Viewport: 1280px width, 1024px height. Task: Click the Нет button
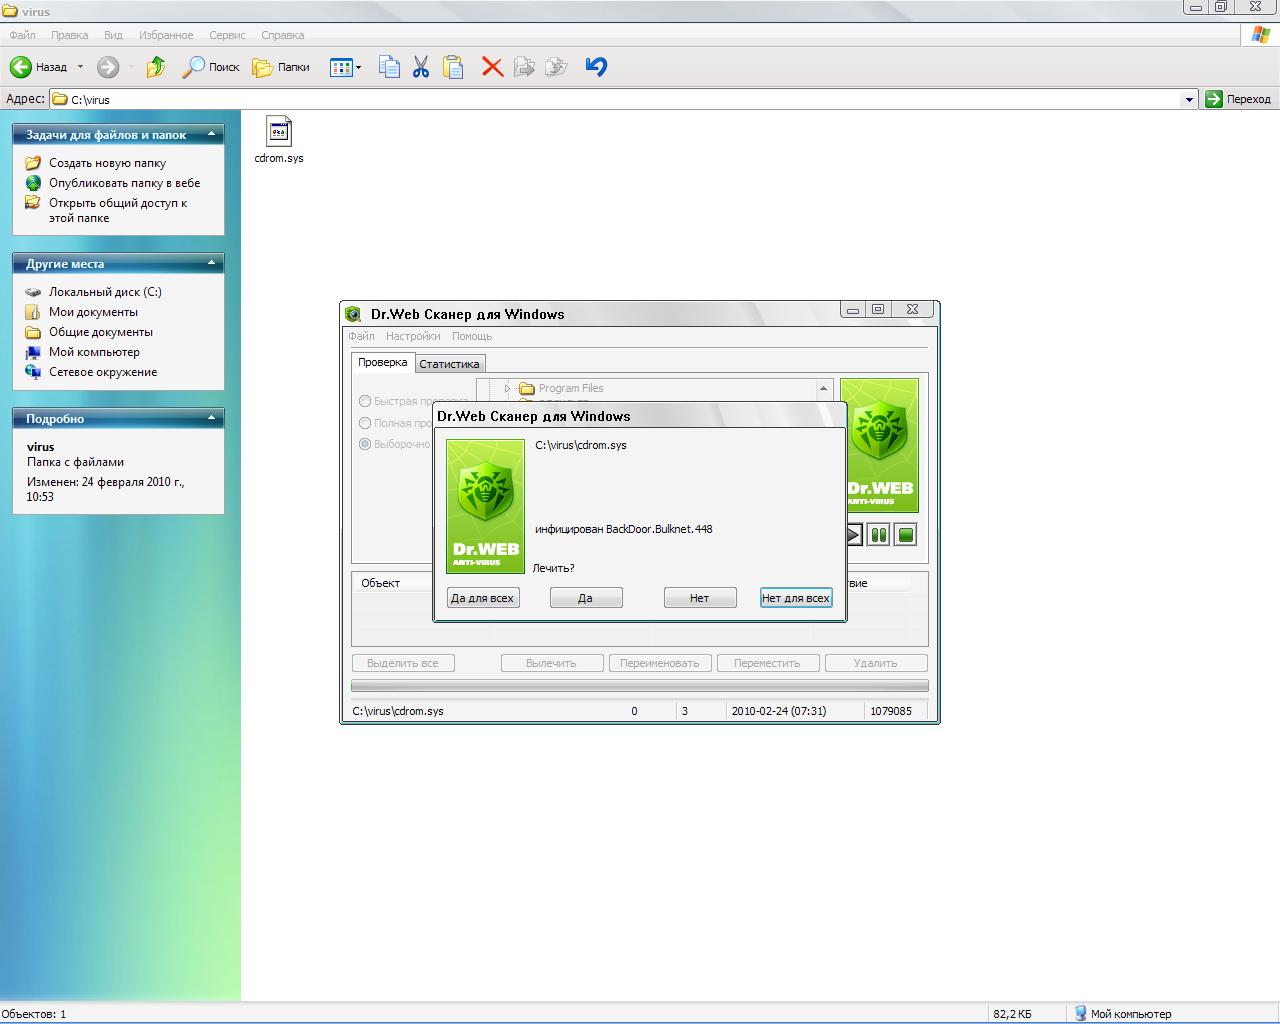(700, 598)
